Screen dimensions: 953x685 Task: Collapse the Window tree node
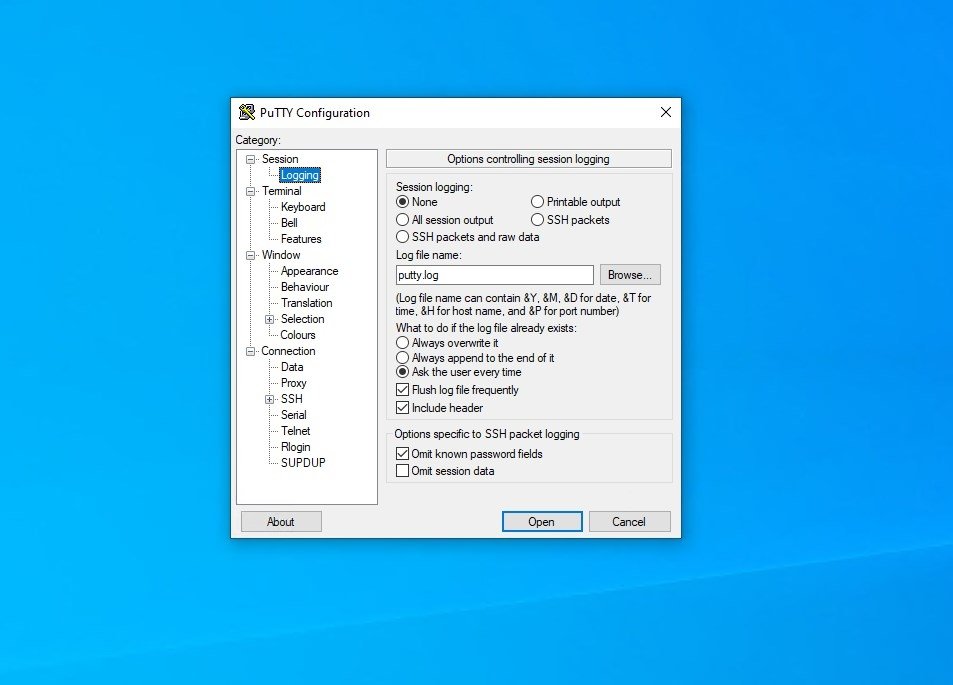(250, 255)
